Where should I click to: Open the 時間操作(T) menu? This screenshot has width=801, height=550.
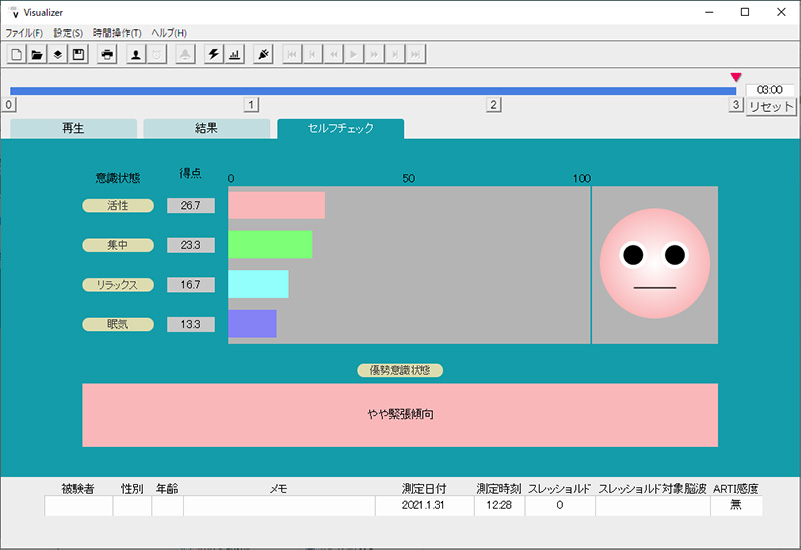[x=117, y=33]
